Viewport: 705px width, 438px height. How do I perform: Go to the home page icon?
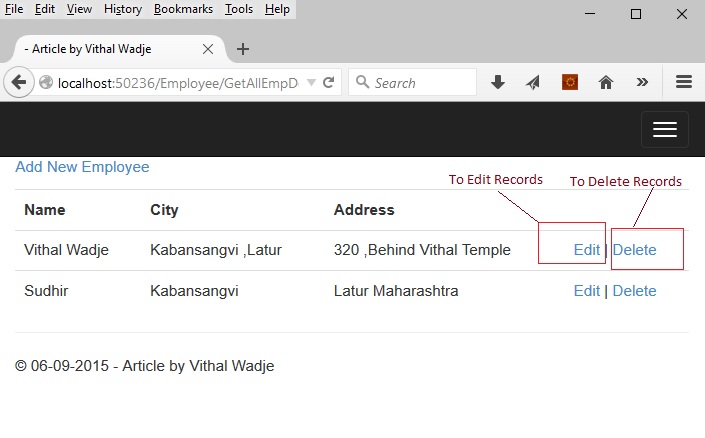click(x=606, y=82)
